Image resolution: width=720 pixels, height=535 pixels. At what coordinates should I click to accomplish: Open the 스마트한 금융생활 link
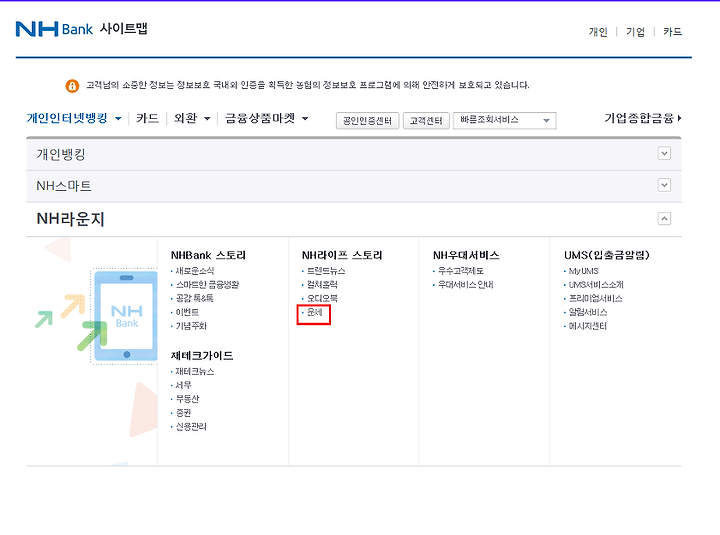coord(207,285)
